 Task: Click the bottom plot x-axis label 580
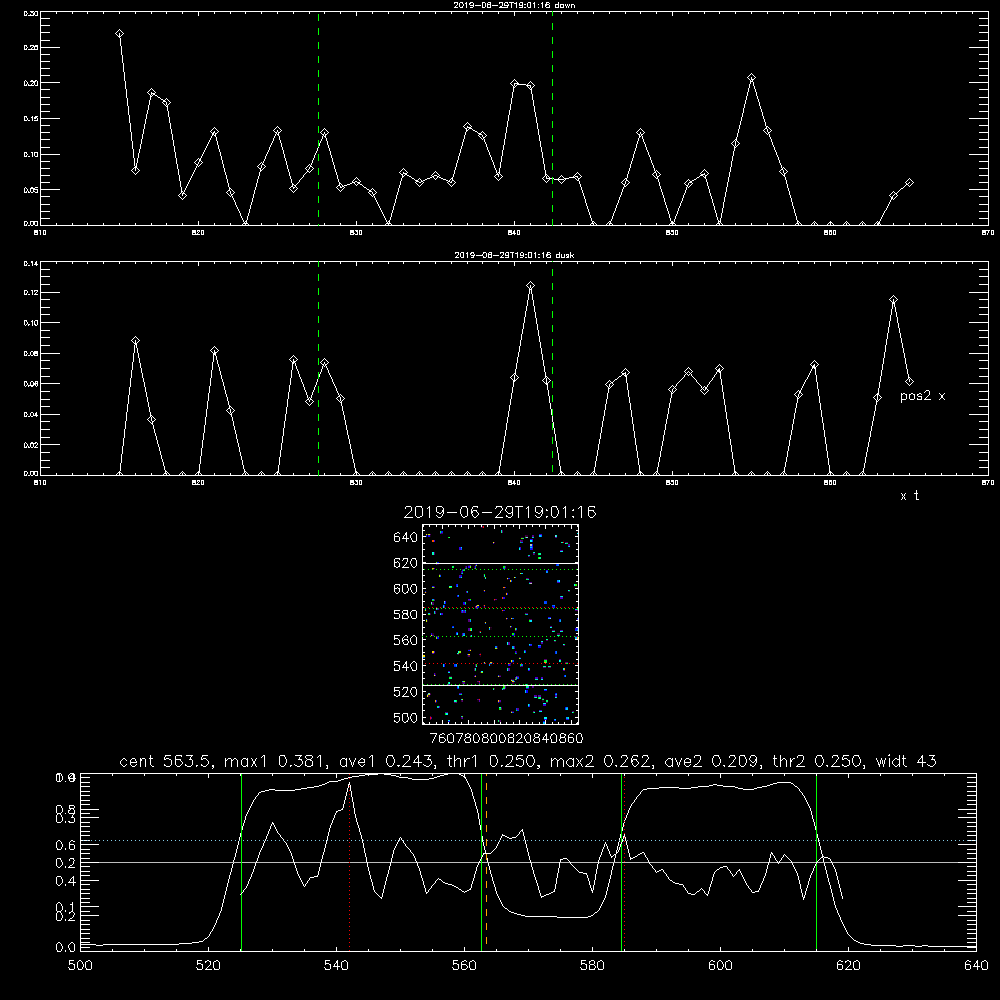pyautogui.click(x=592, y=965)
